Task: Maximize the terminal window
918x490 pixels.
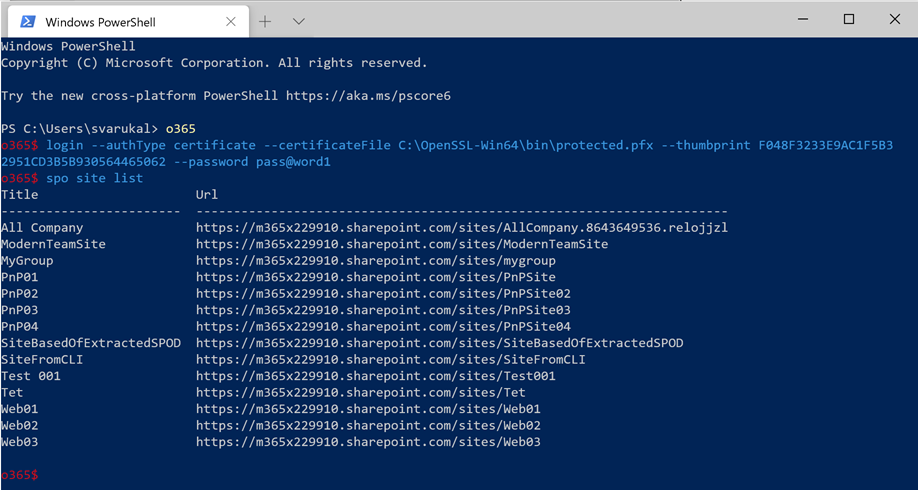Action: click(x=848, y=19)
